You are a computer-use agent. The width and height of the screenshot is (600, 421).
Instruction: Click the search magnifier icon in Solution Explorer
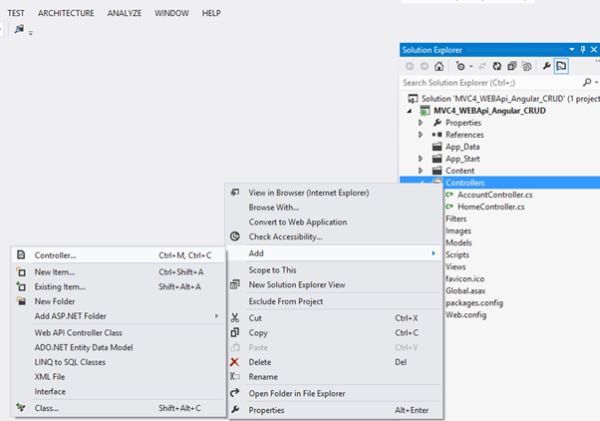point(587,82)
